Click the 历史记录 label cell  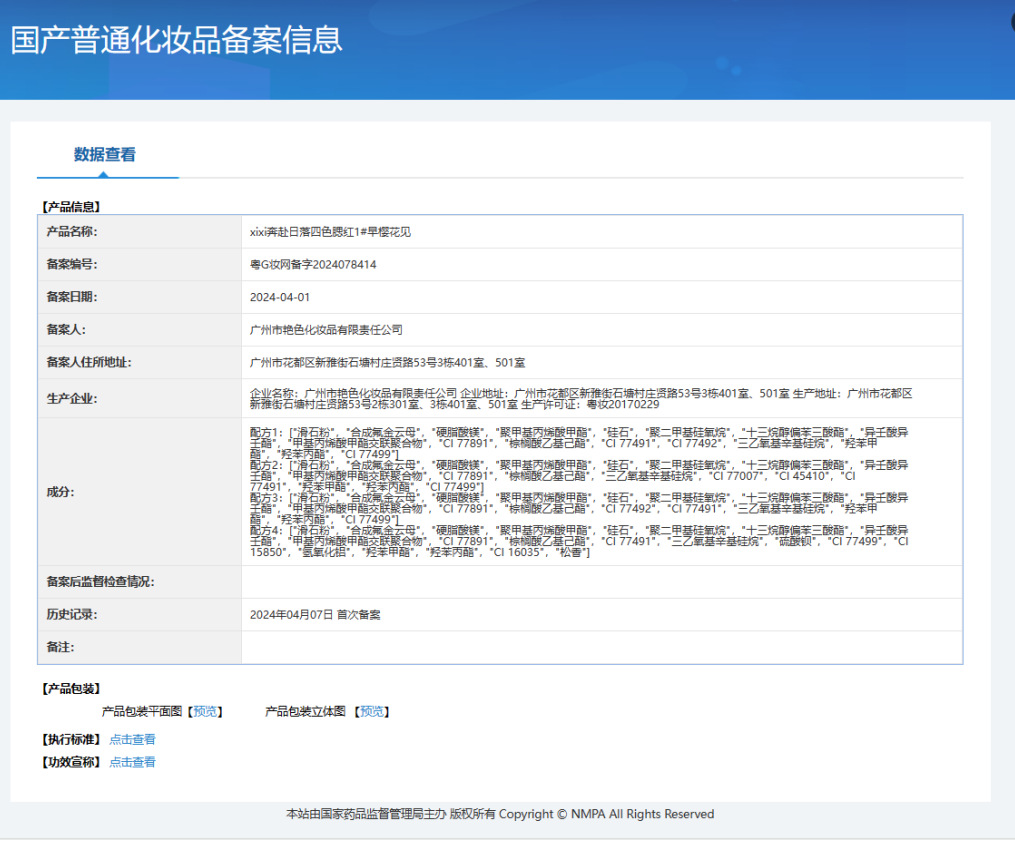140,615
